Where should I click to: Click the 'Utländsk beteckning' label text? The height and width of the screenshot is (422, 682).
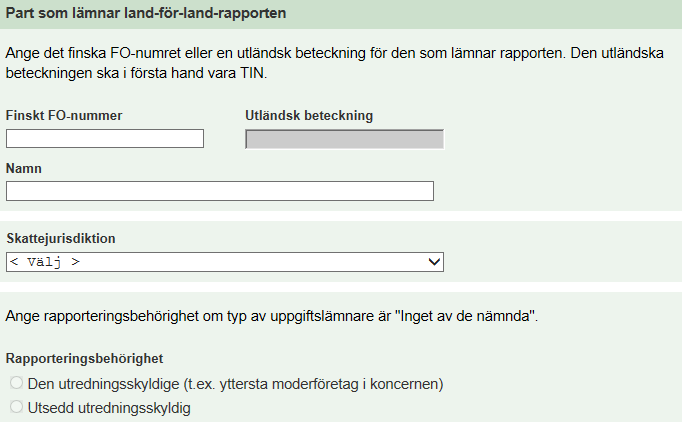pyautogui.click(x=309, y=115)
